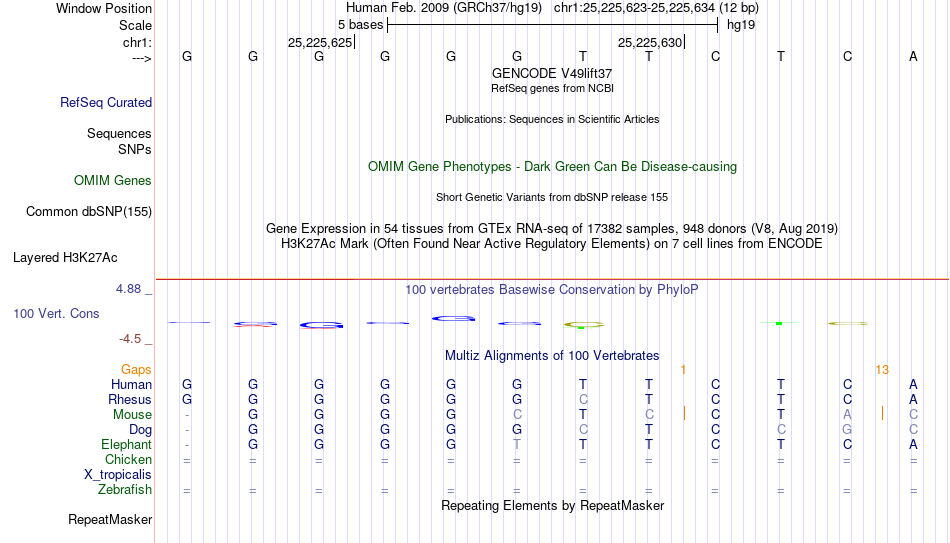Image resolution: width=950 pixels, height=543 pixels.
Task: Select the Rhesus species label
Action: point(130,399)
